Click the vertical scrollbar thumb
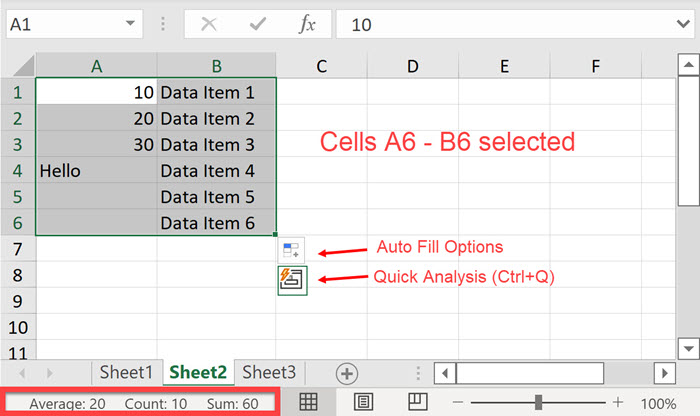This screenshot has width=700, height=416. (688, 141)
